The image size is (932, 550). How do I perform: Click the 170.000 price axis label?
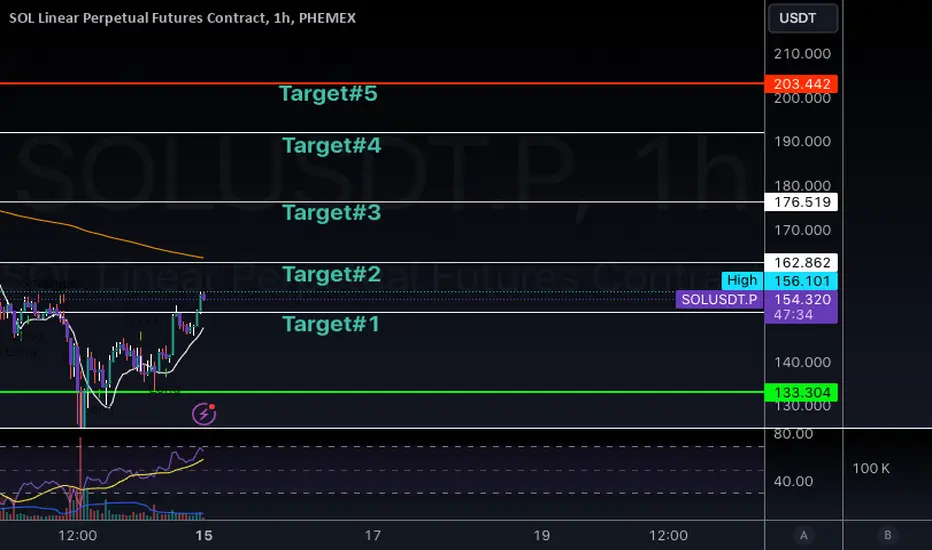tap(802, 230)
